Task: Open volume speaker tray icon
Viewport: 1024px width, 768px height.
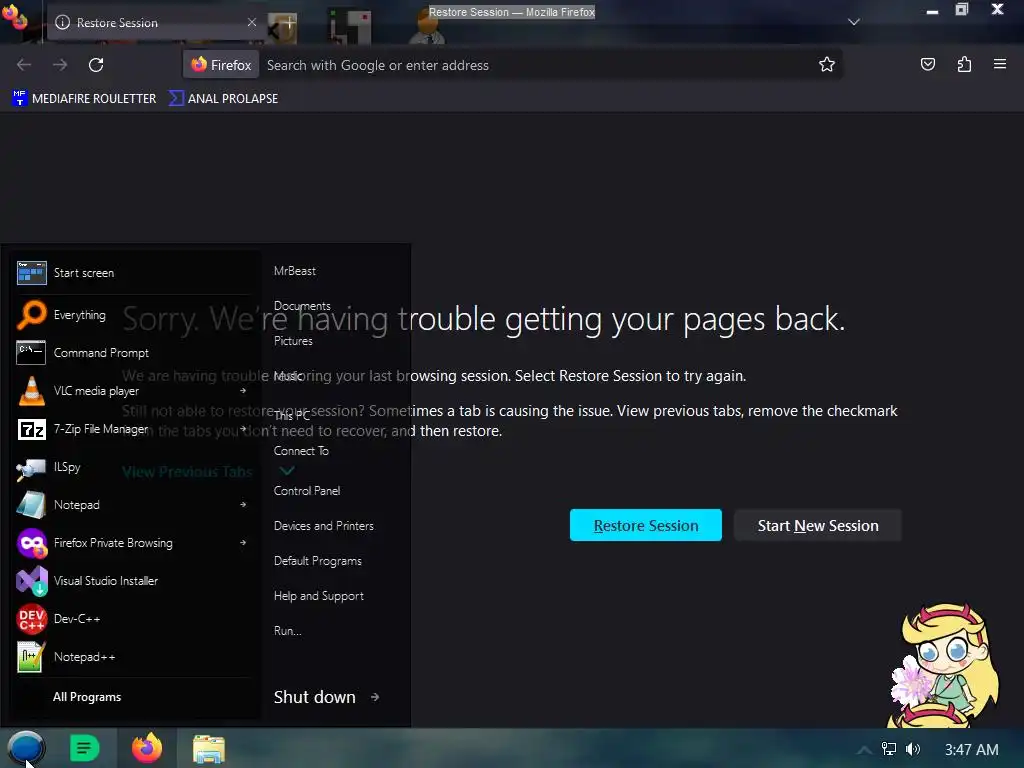Action: 912,749
